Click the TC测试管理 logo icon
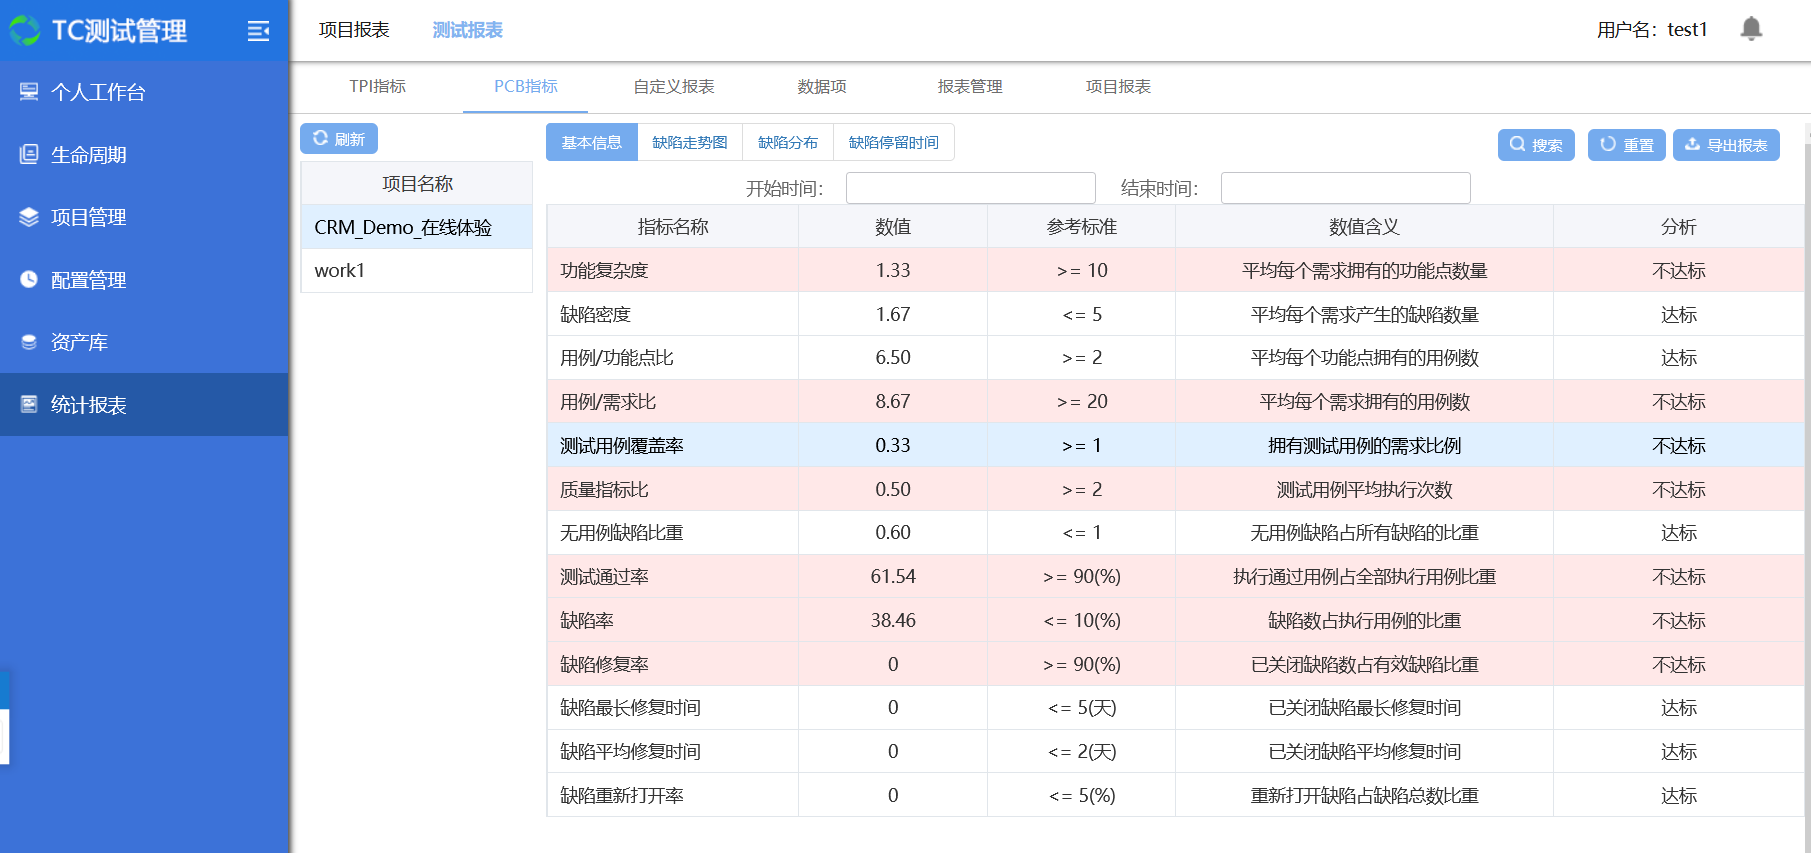The width and height of the screenshot is (1811, 853). 24,31
